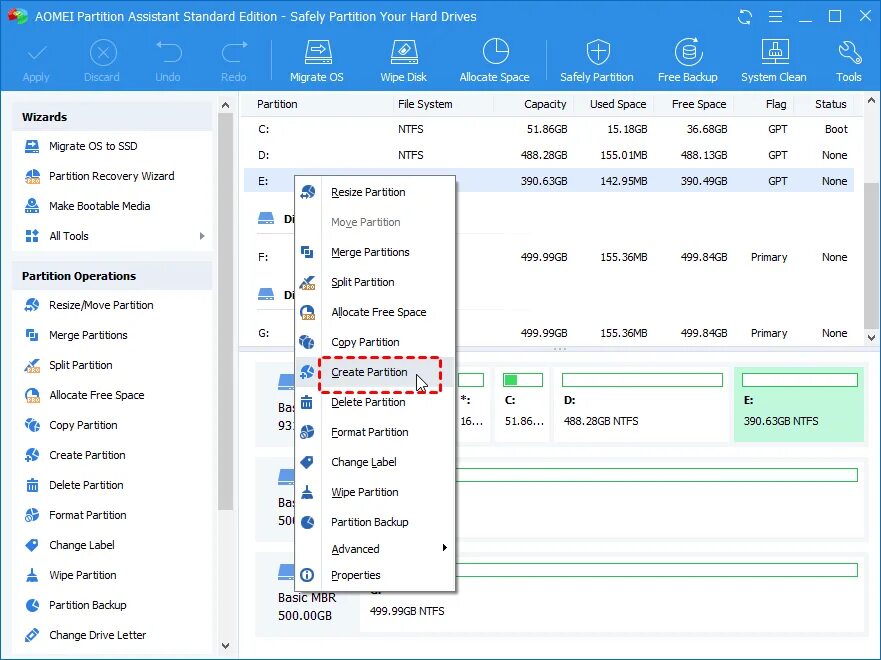Sort by the Partition column header
This screenshot has width=881, height=660.
(x=277, y=104)
